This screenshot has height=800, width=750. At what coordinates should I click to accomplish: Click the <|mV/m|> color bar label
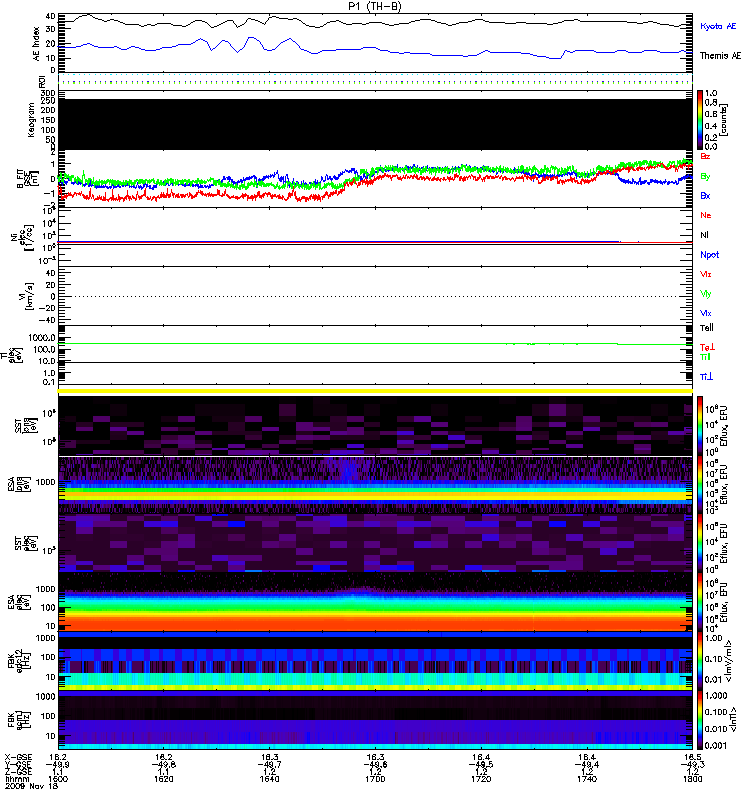(730, 661)
